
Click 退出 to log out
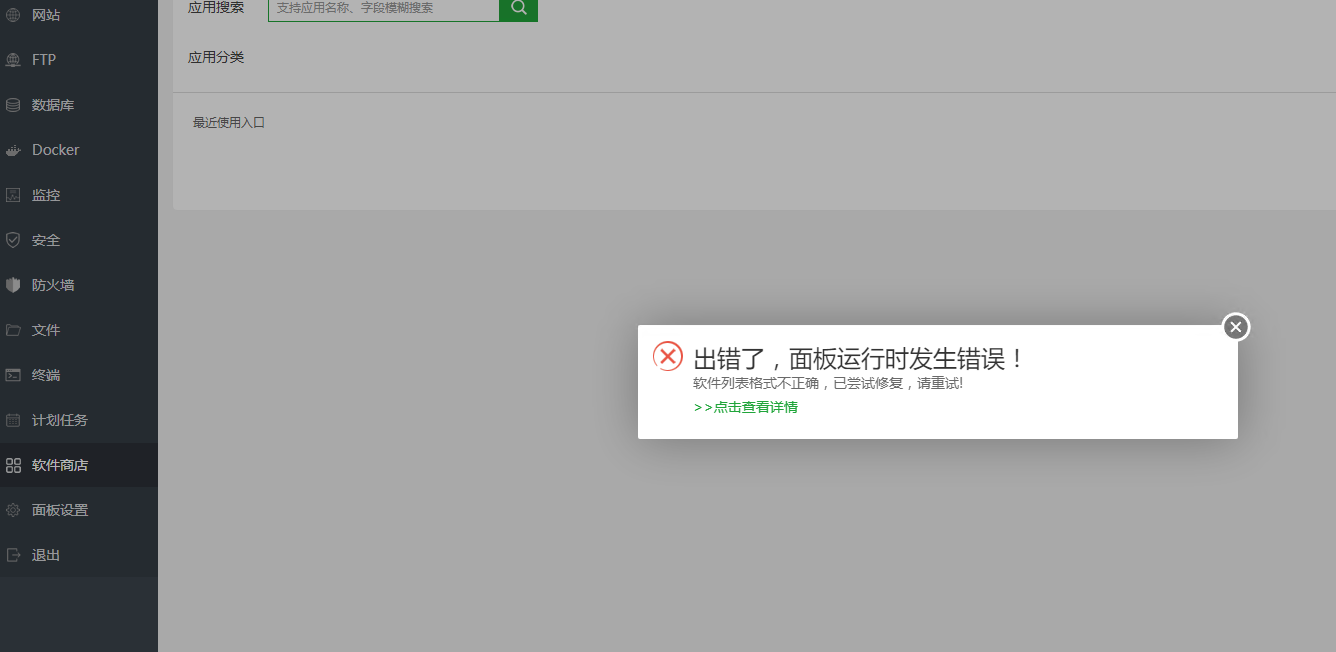click(46, 554)
